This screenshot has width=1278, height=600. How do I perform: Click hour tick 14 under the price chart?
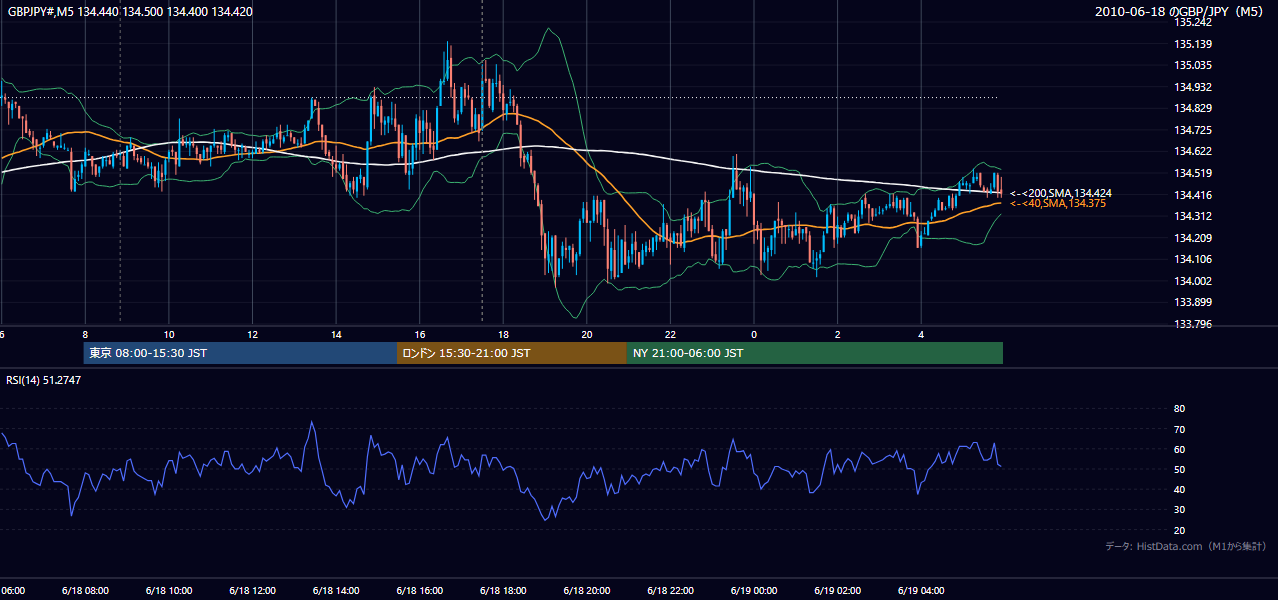coord(336,334)
